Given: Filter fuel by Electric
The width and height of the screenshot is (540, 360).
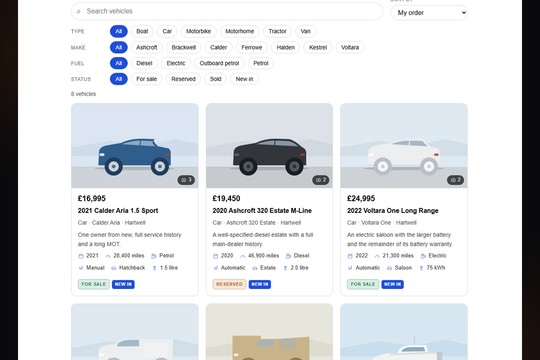Looking at the screenshot, I should (x=176, y=63).
